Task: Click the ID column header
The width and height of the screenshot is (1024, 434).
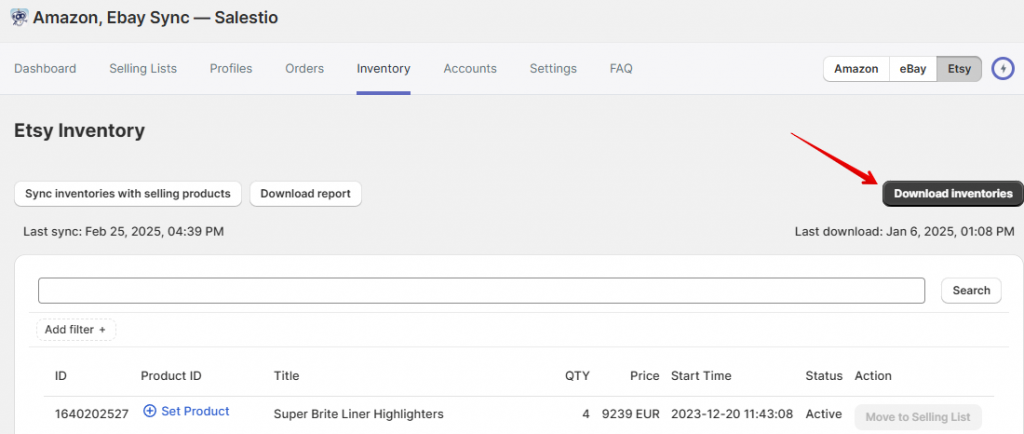Action: point(61,376)
